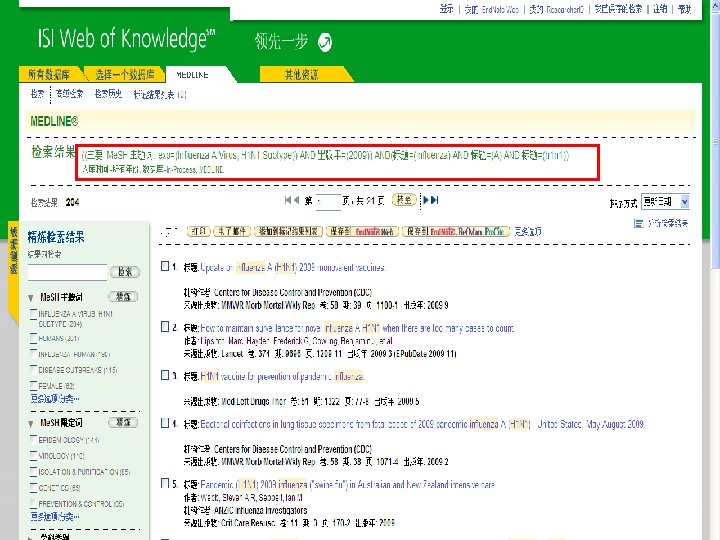Click the analyze results list icon

coord(638,223)
